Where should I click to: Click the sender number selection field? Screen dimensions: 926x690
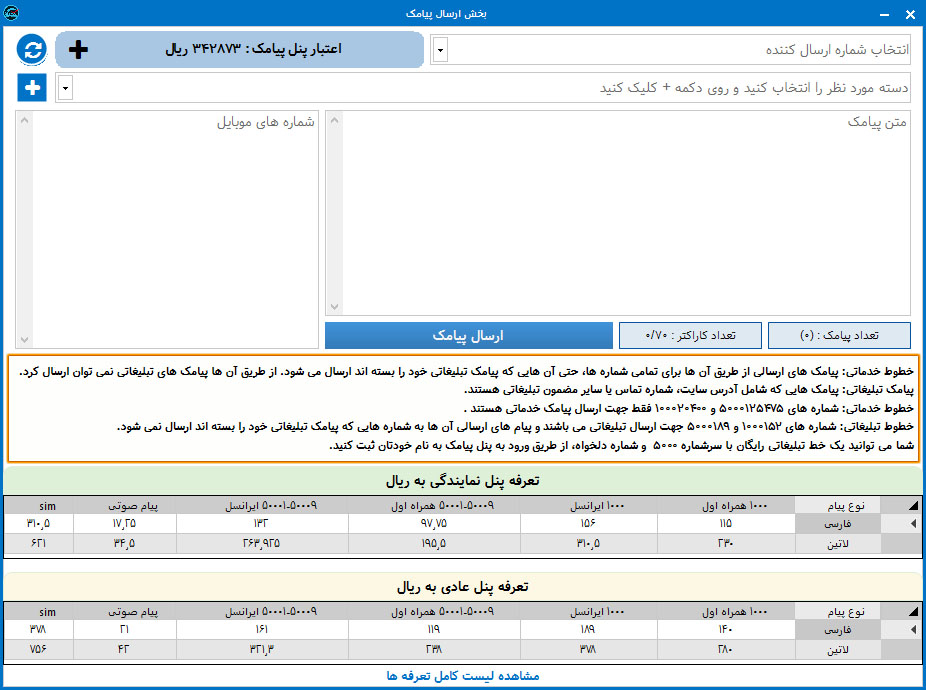pyautogui.click(x=670, y=50)
